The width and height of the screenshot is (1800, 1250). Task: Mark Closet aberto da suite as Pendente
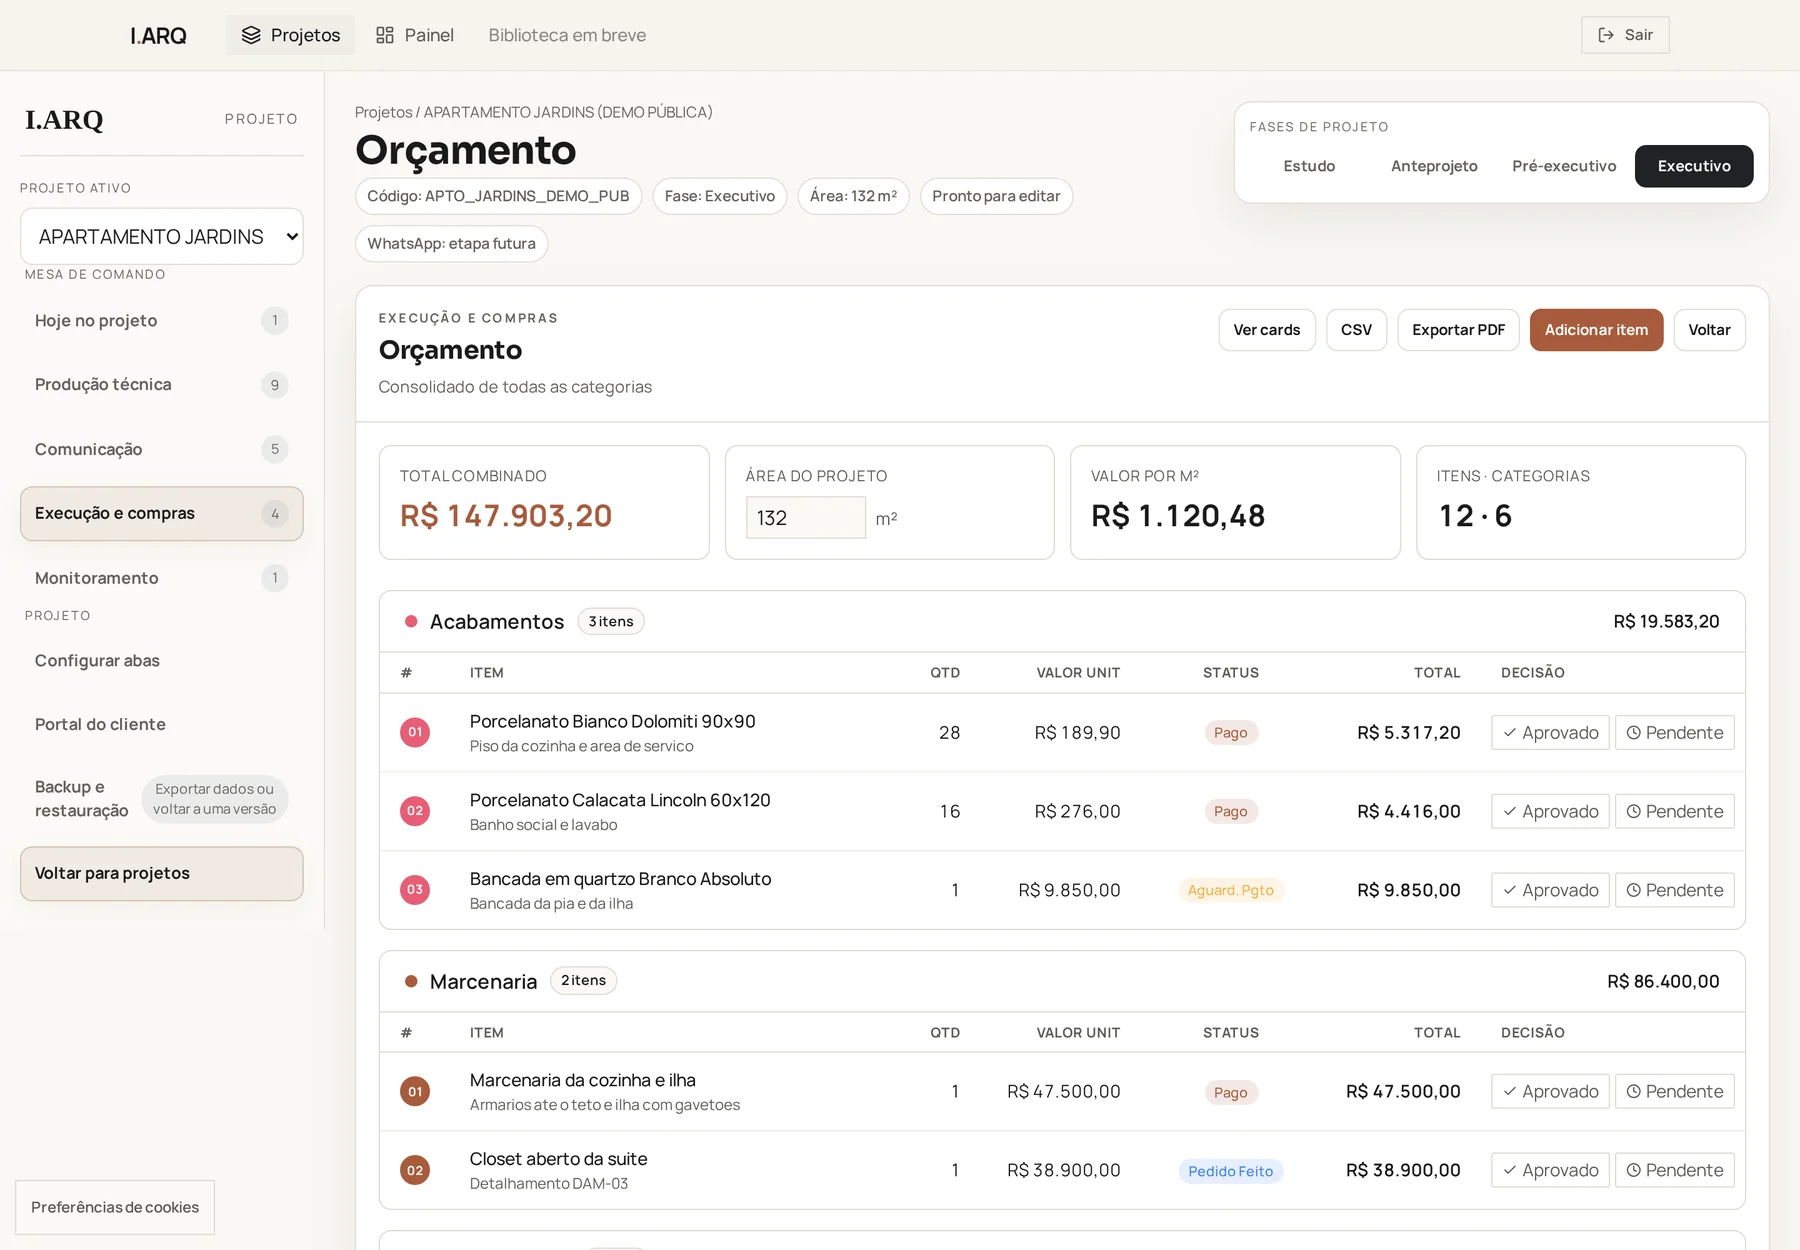1675,1170
